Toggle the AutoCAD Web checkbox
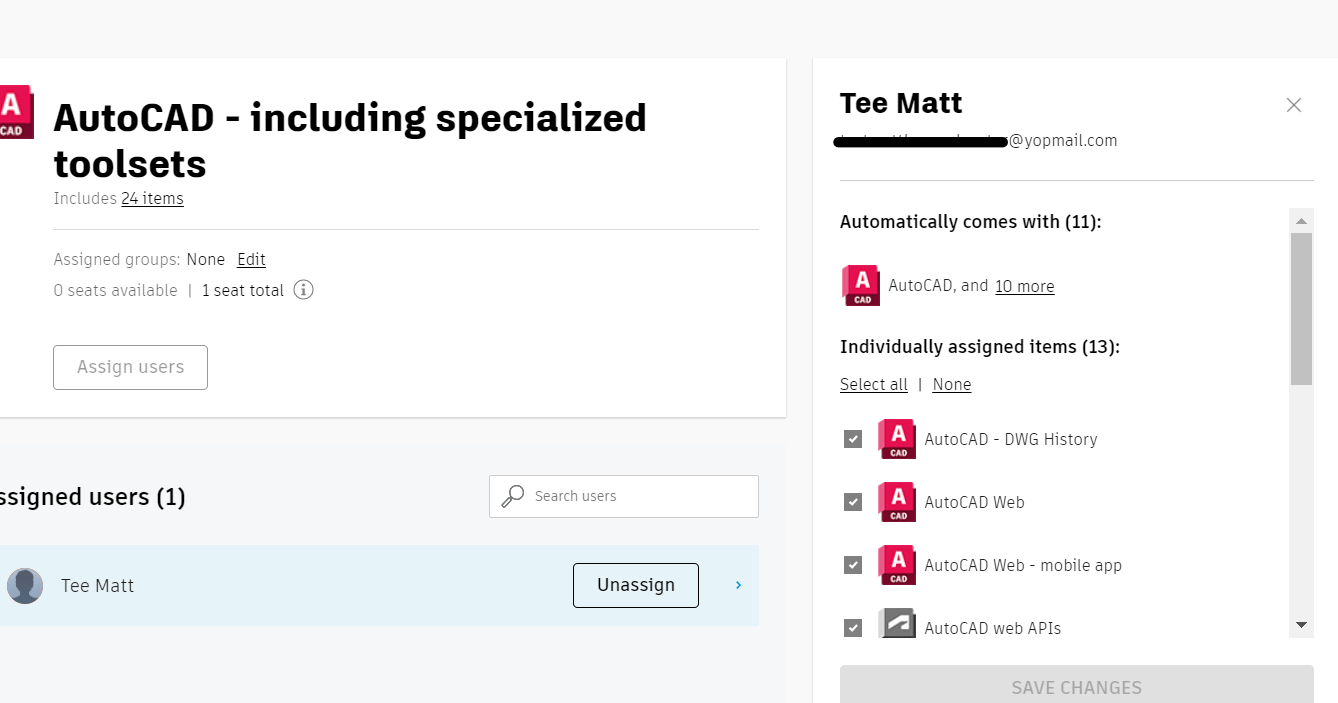This screenshot has width=1338, height=703. coord(853,502)
